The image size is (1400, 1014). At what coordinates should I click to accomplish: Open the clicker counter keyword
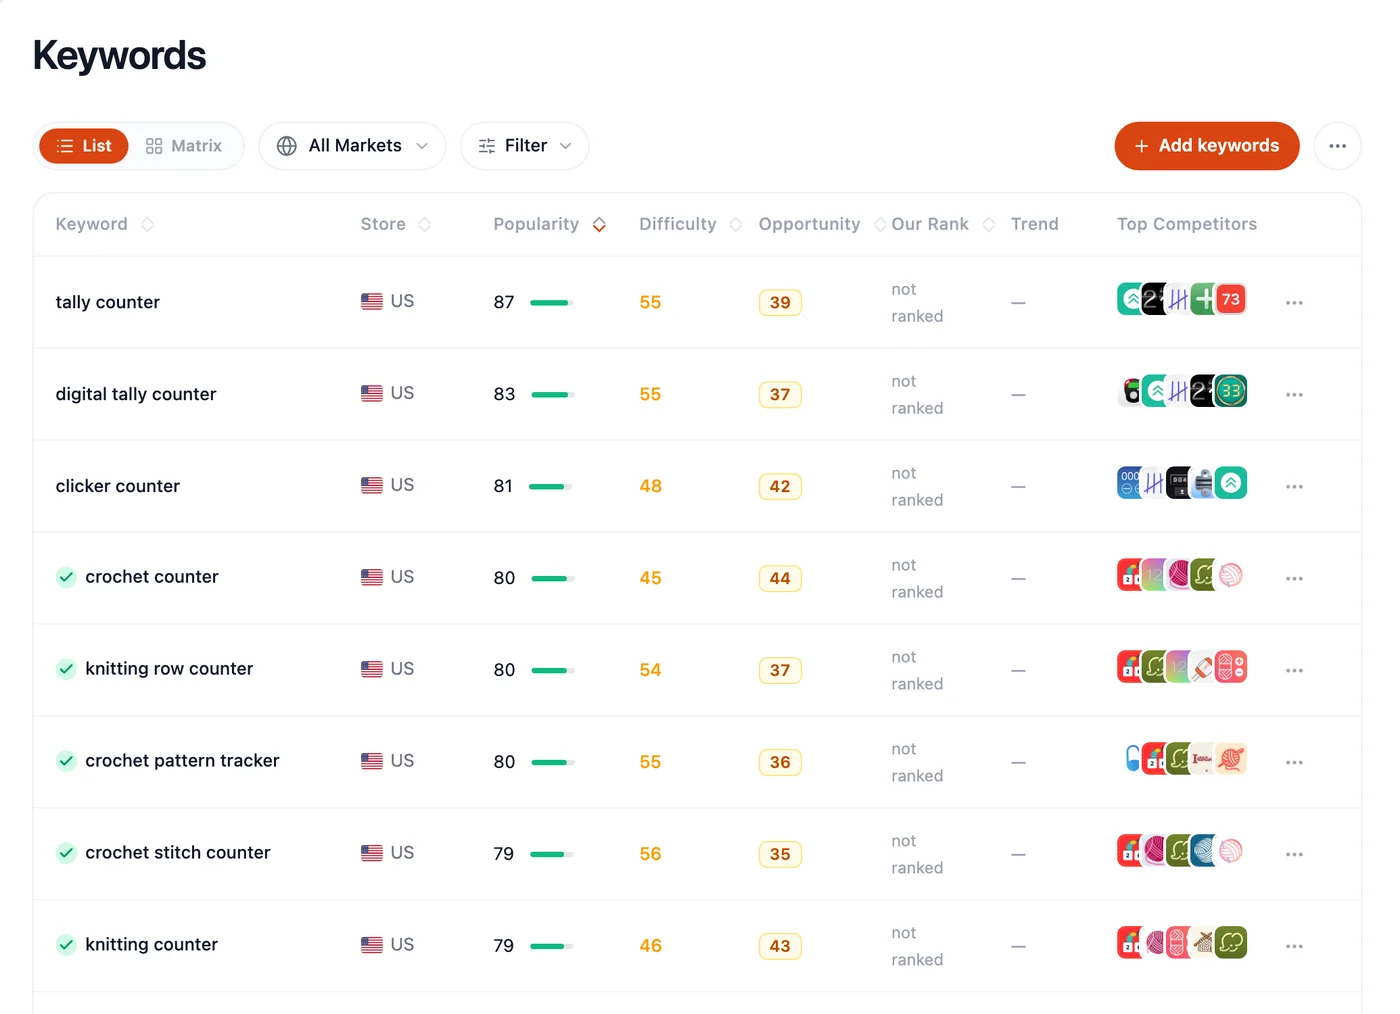point(118,486)
